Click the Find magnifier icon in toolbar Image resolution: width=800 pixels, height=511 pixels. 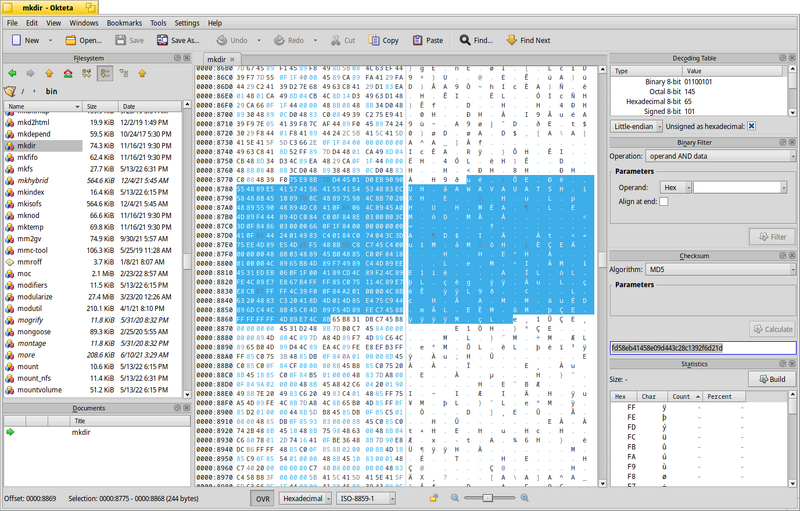point(465,40)
